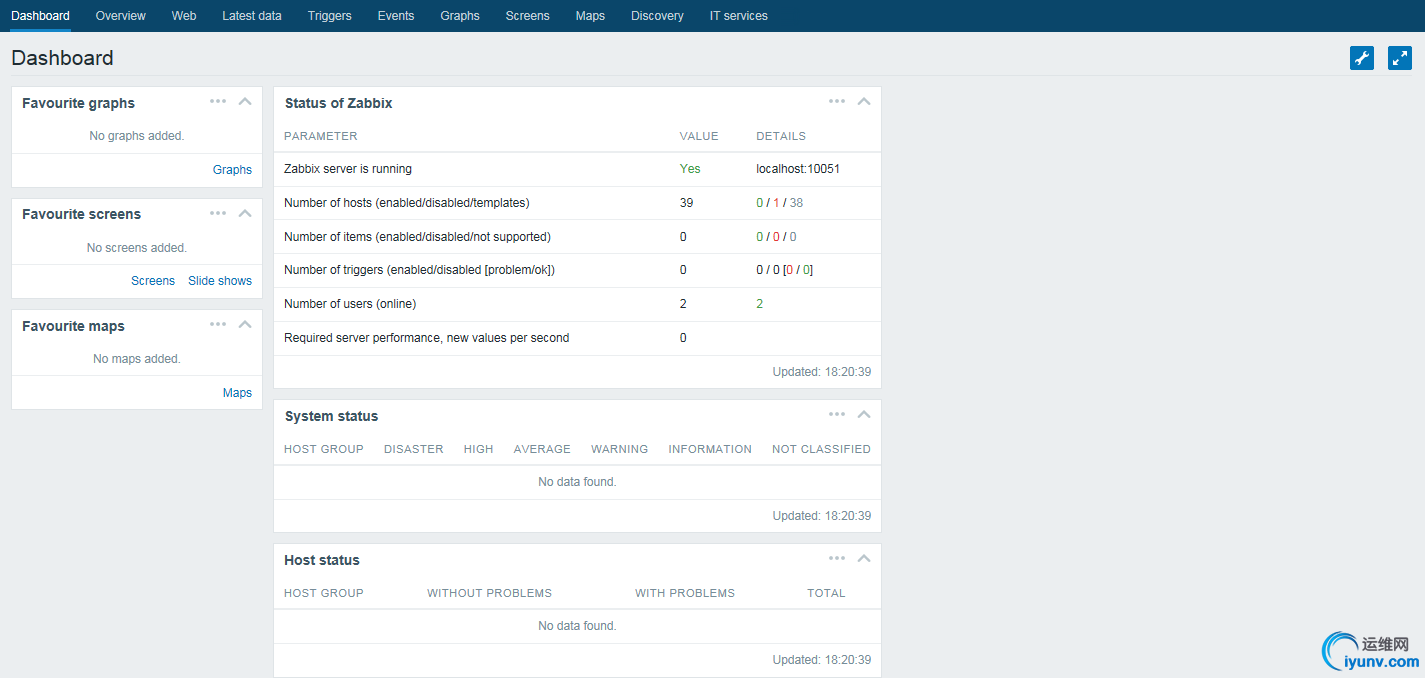Select 'Number of hosts' parameter text
The height and width of the screenshot is (678, 1425).
click(407, 203)
